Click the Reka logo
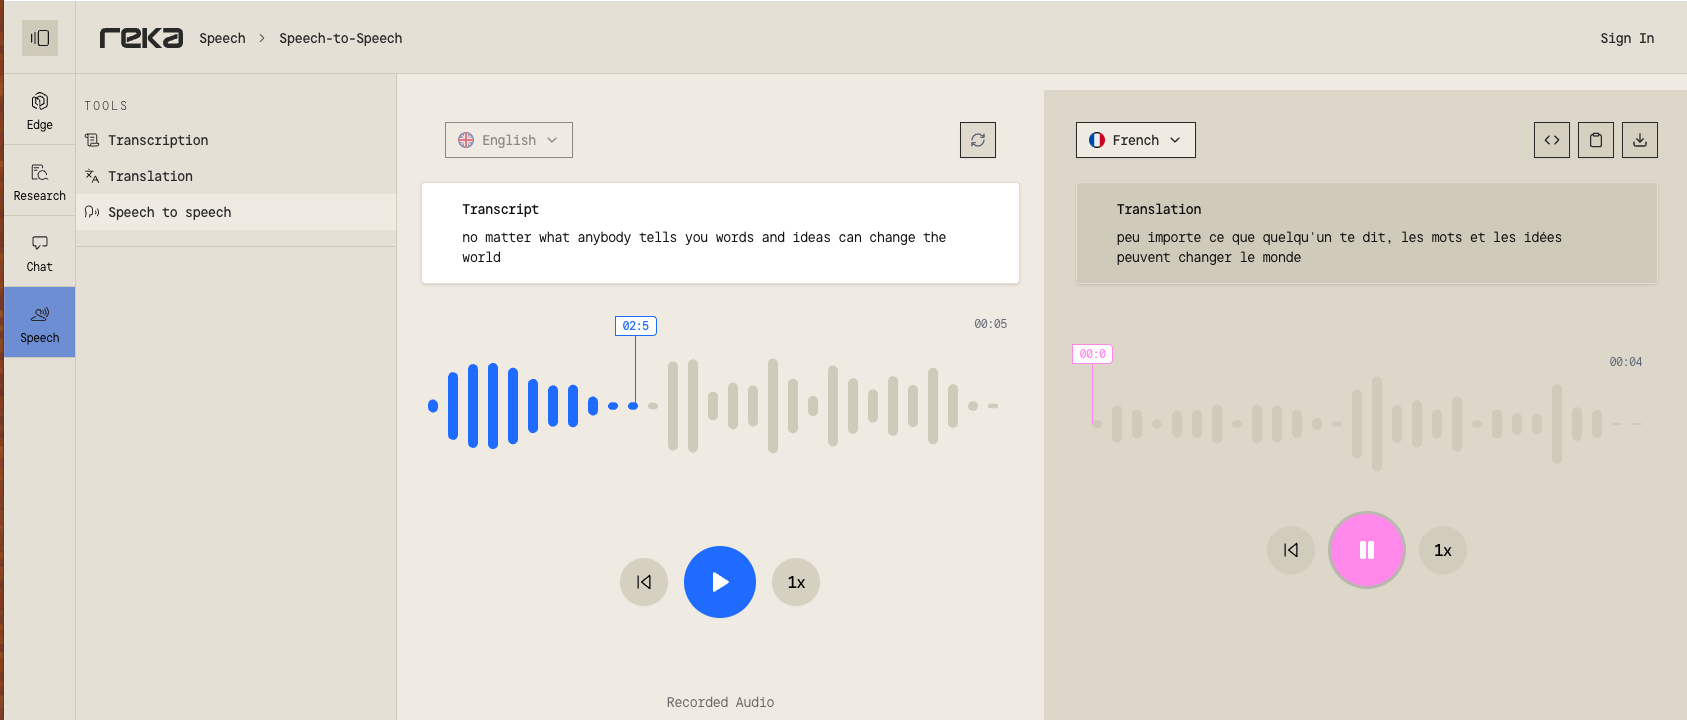1687x720 pixels. (x=141, y=38)
